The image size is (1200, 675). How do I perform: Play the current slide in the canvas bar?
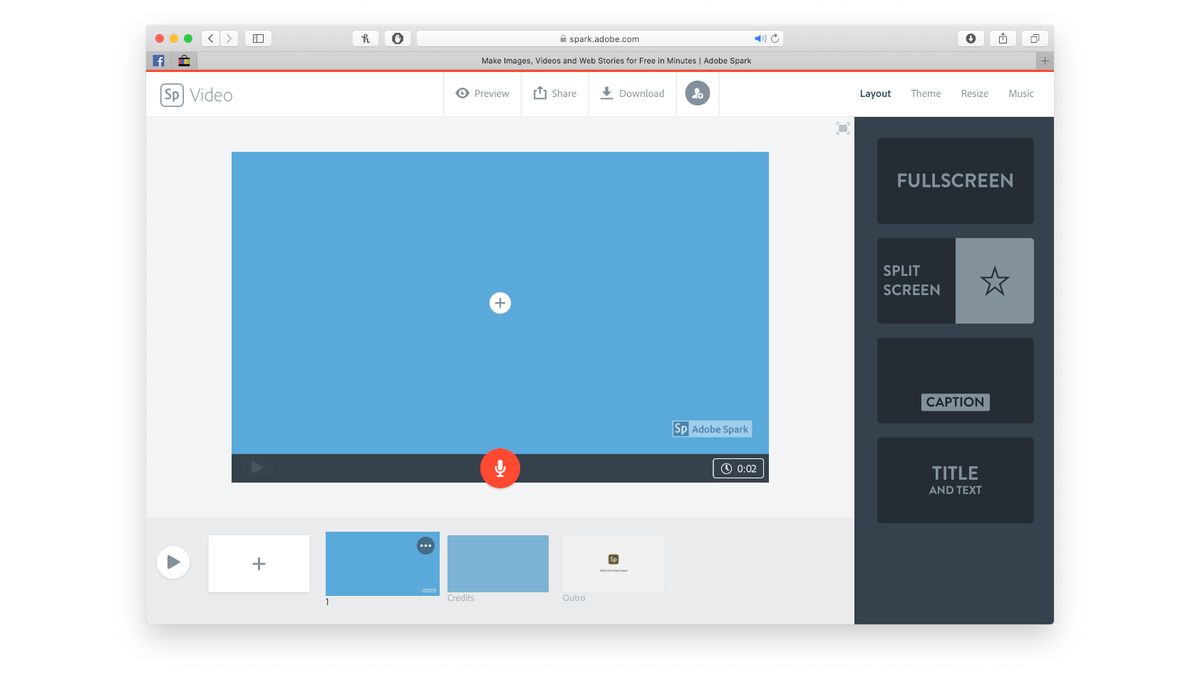click(257, 467)
